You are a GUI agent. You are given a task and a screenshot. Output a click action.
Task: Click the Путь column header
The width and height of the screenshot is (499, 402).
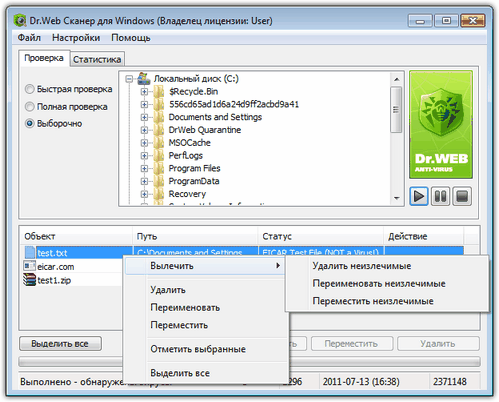coord(195,236)
